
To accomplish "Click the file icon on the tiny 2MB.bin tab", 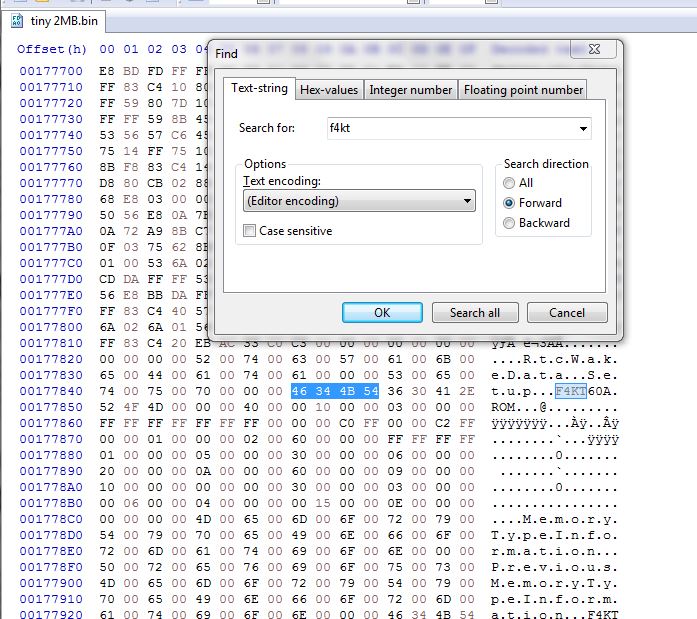I will click(17, 21).
